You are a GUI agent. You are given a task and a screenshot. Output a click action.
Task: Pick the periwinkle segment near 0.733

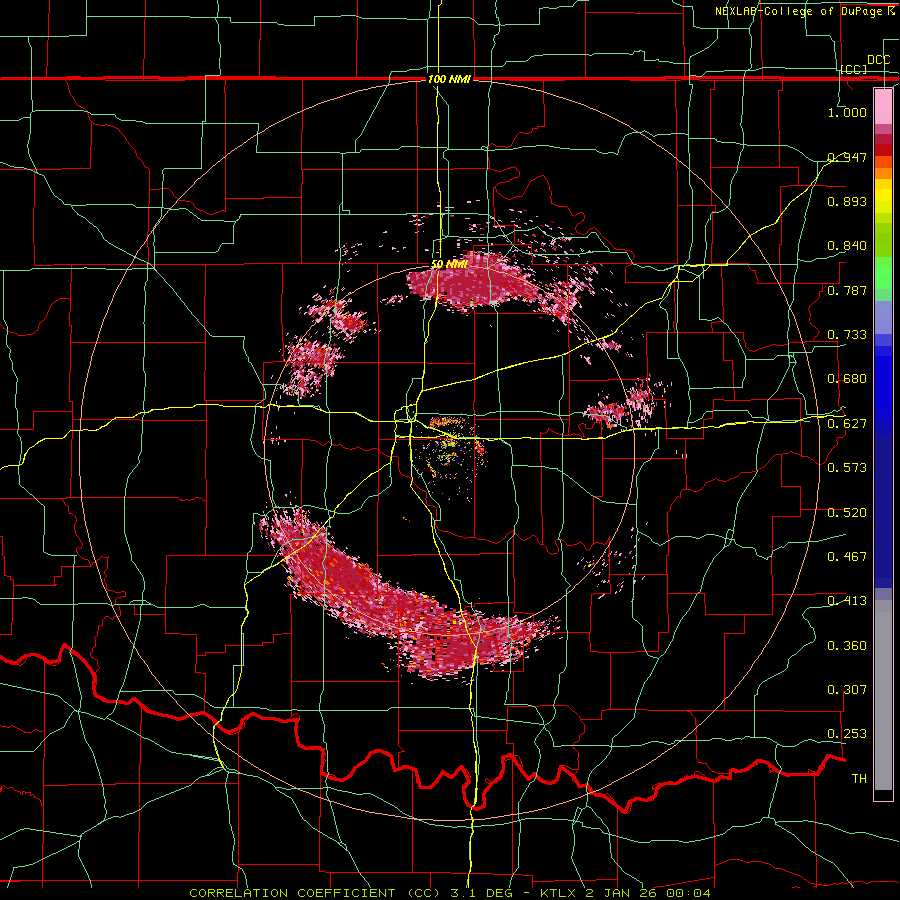coord(883,317)
